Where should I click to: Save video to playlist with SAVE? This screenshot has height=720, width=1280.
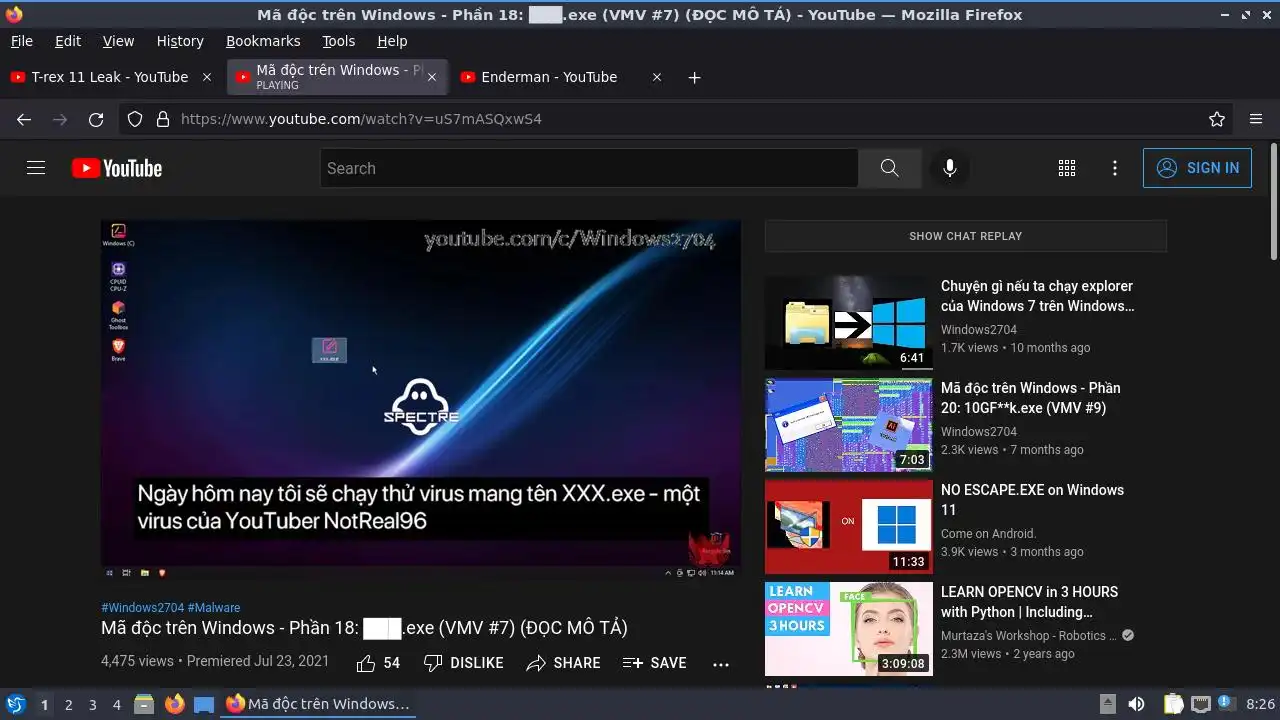pyautogui.click(x=654, y=663)
